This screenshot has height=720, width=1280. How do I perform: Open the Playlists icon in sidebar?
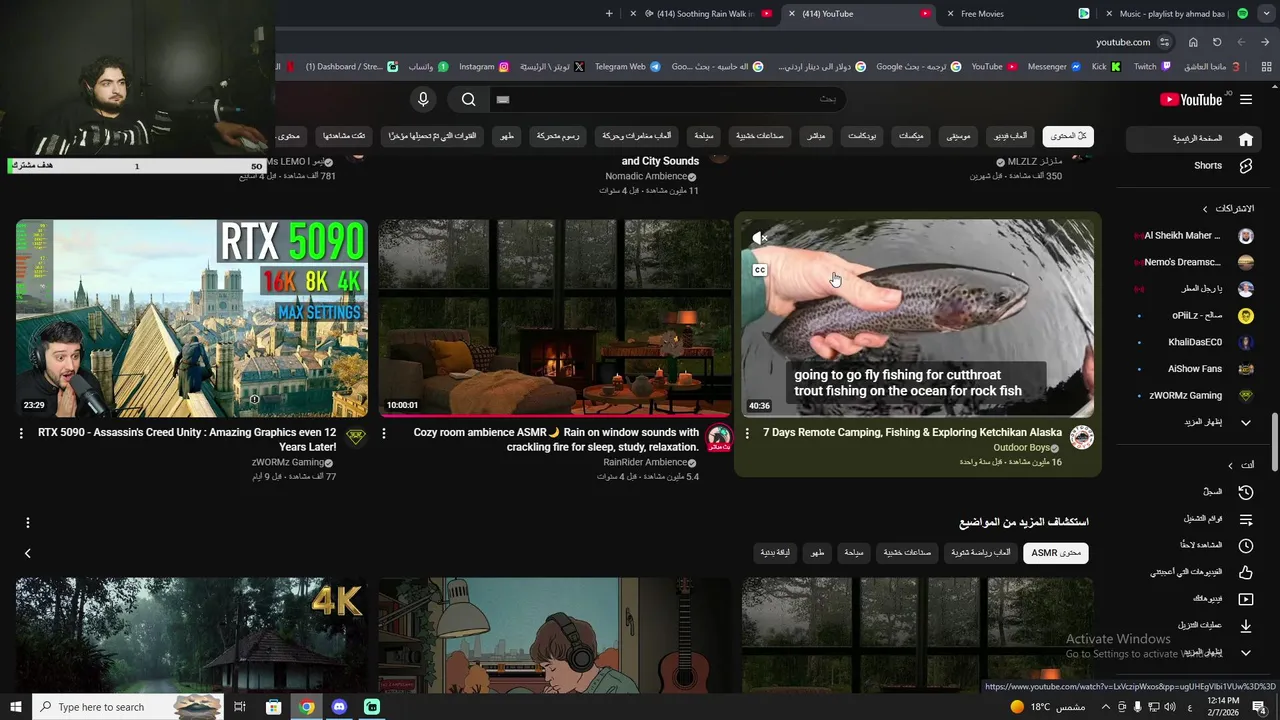(1245, 519)
